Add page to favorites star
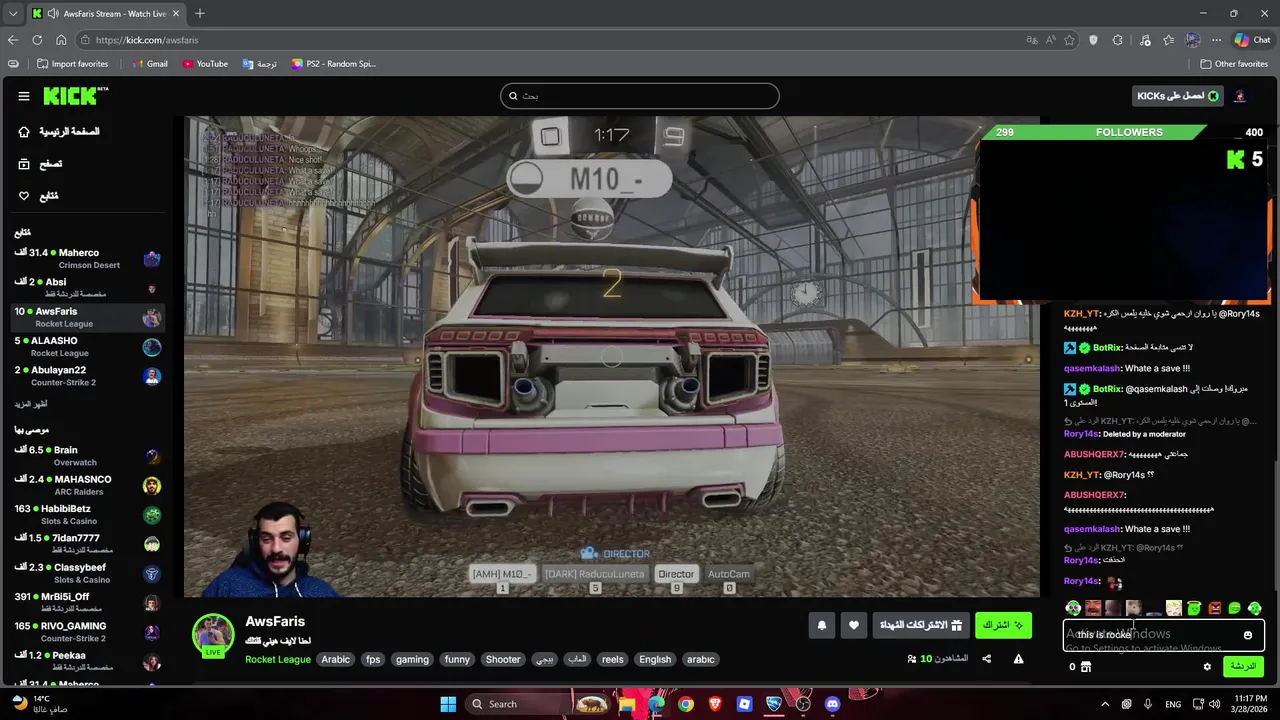The image size is (1280, 720). pos(1069,40)
